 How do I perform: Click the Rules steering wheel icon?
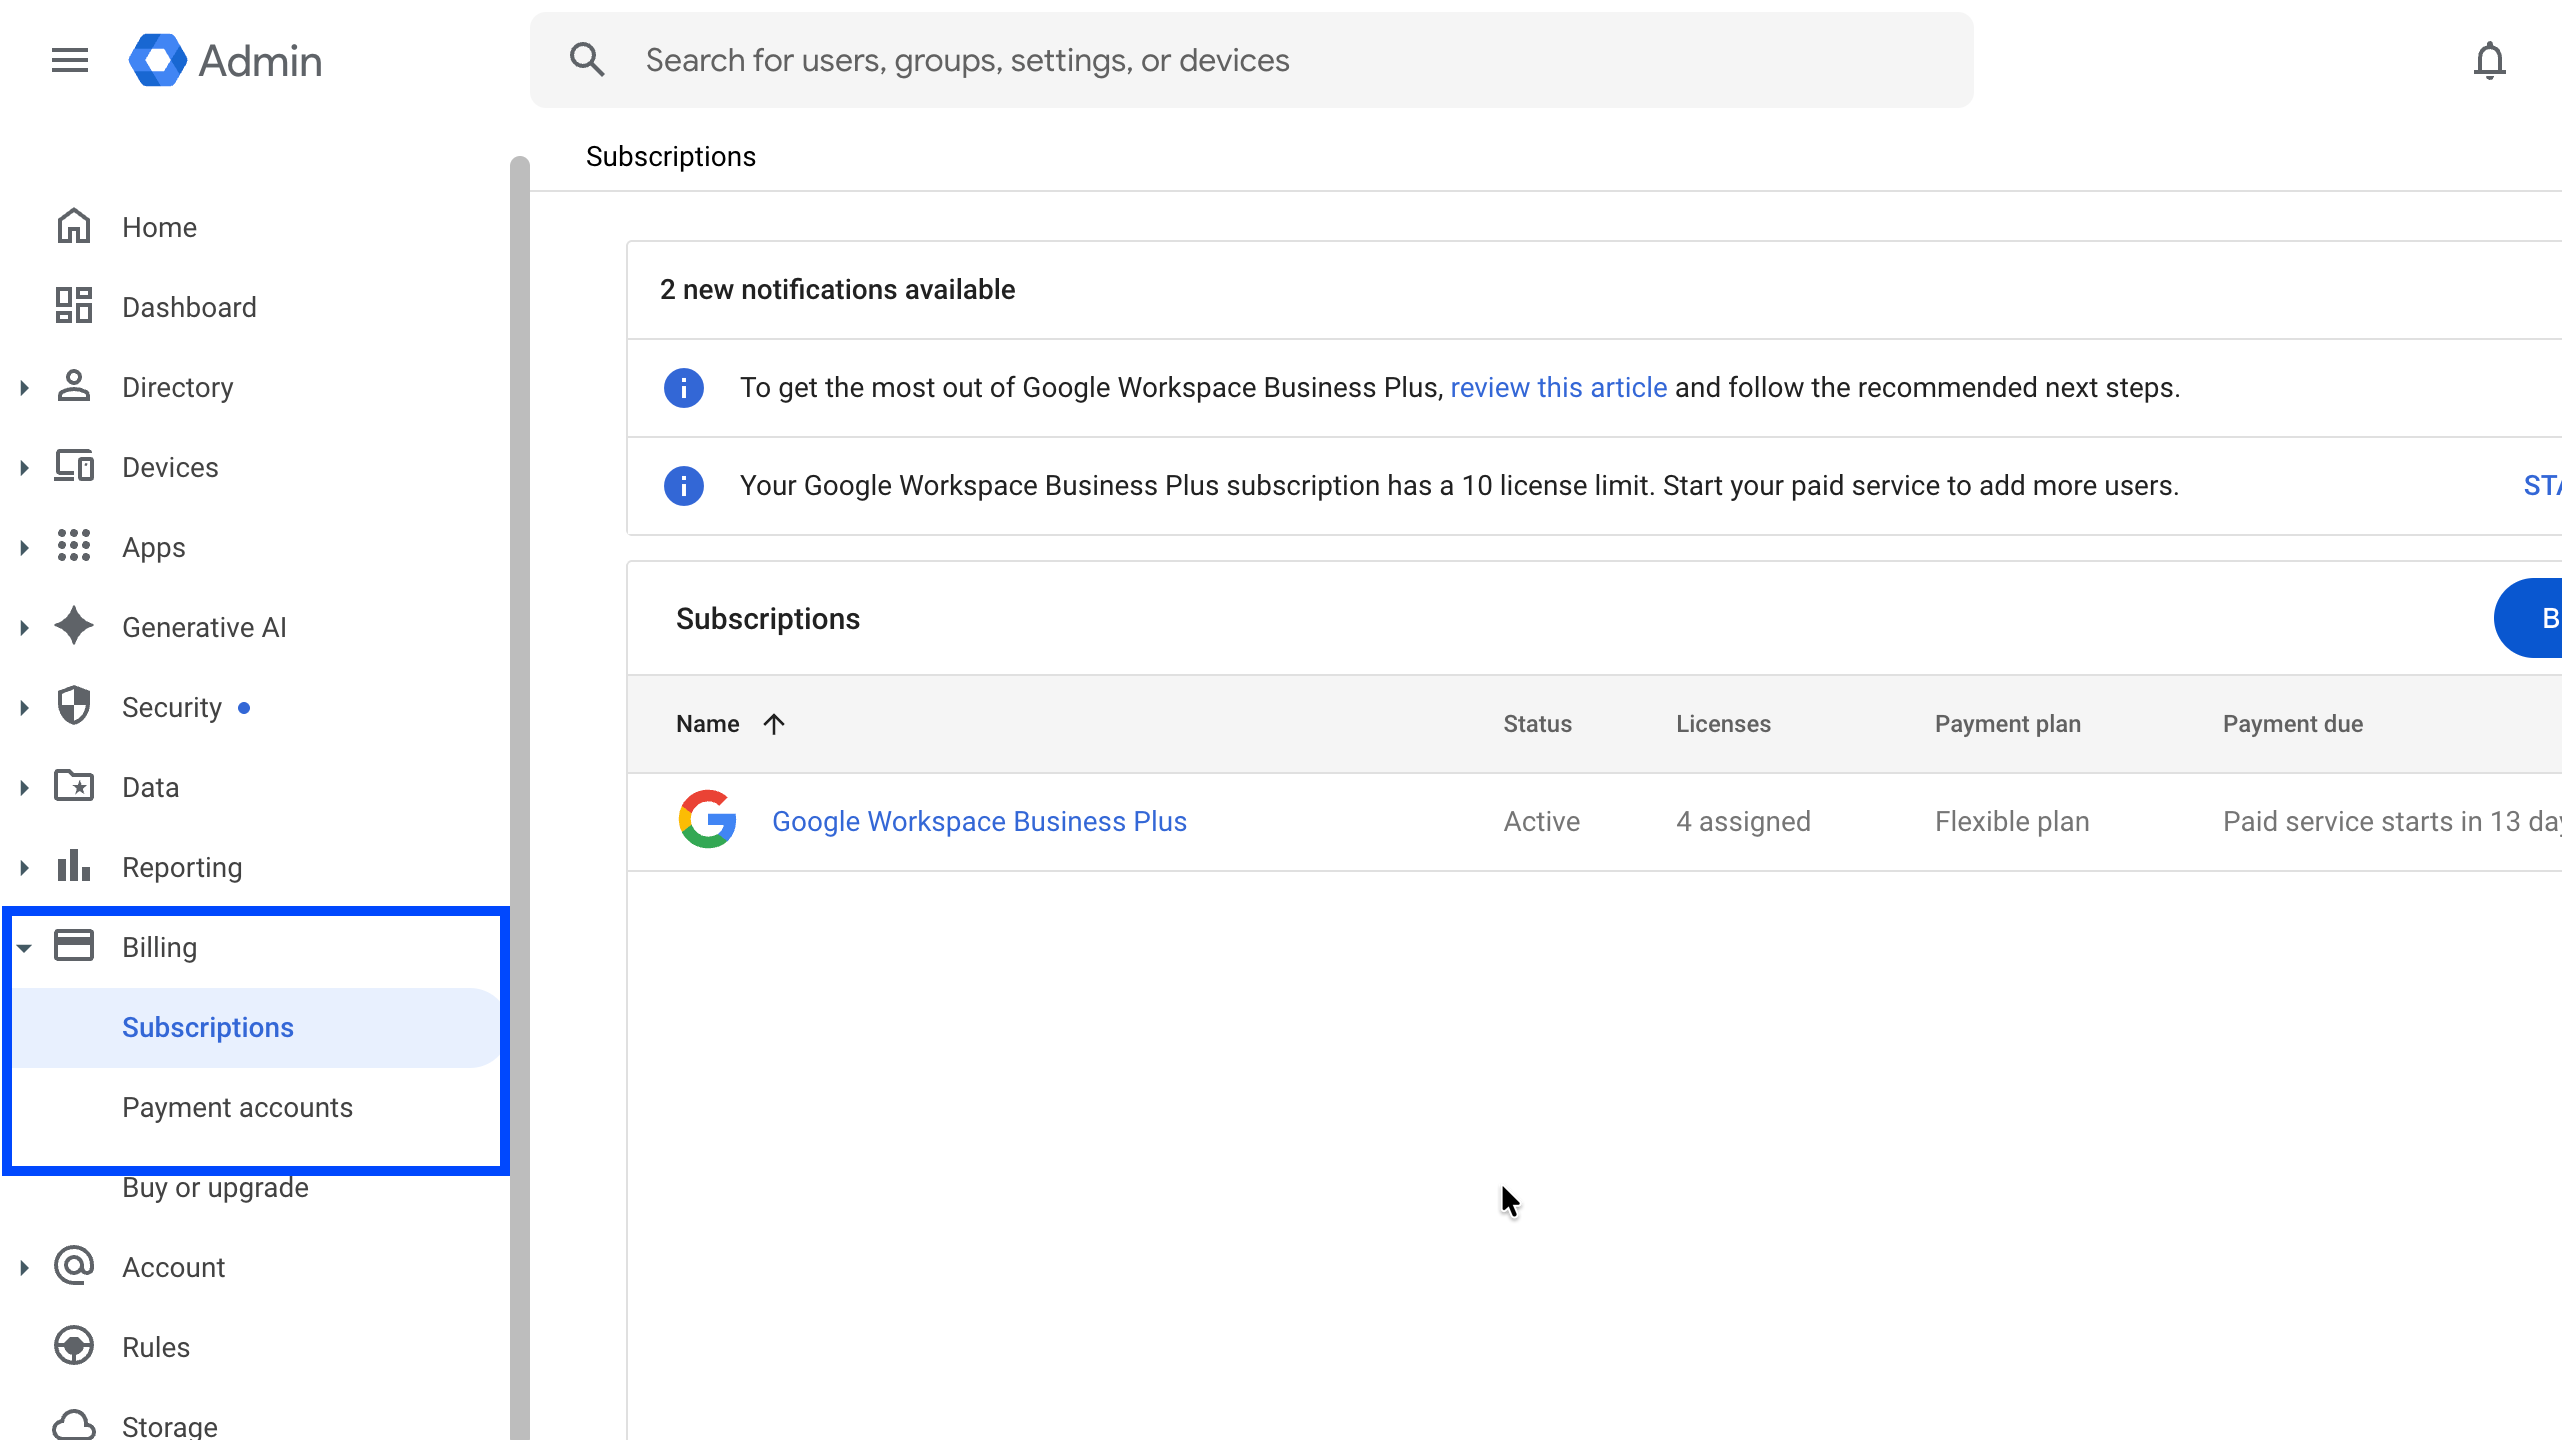[x=74, y=1346]
